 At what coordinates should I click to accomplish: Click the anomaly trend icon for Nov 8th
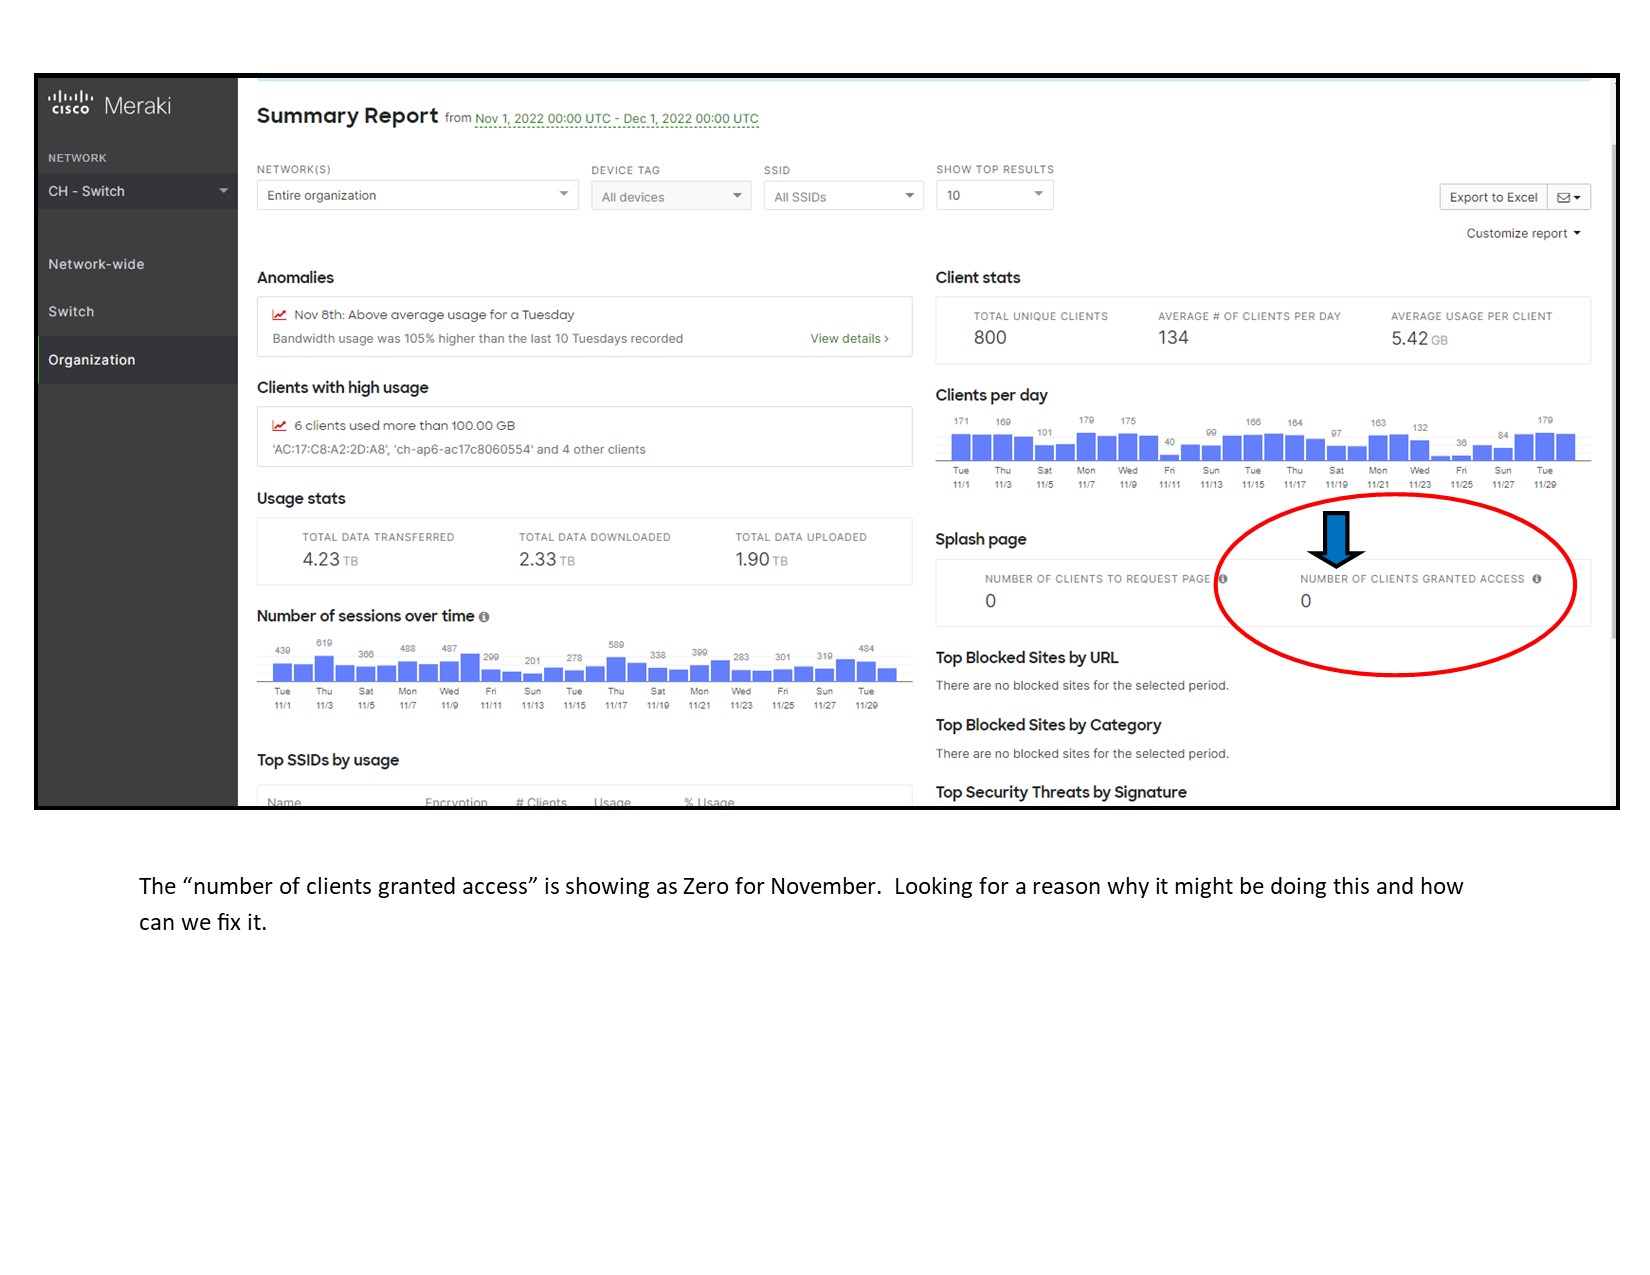coord(280,315)
